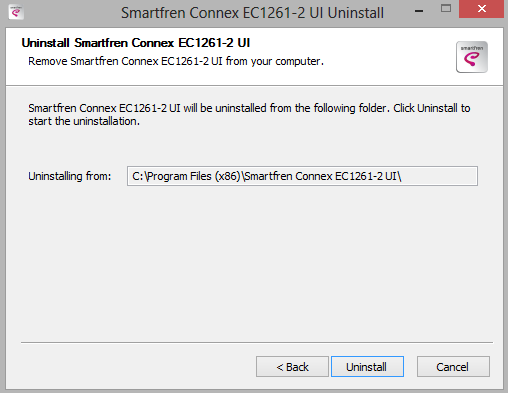Click the Smartfren logo in the header banner
Image resolution: width=508 pixels, height=393 pixels.
tap(472, 57)
